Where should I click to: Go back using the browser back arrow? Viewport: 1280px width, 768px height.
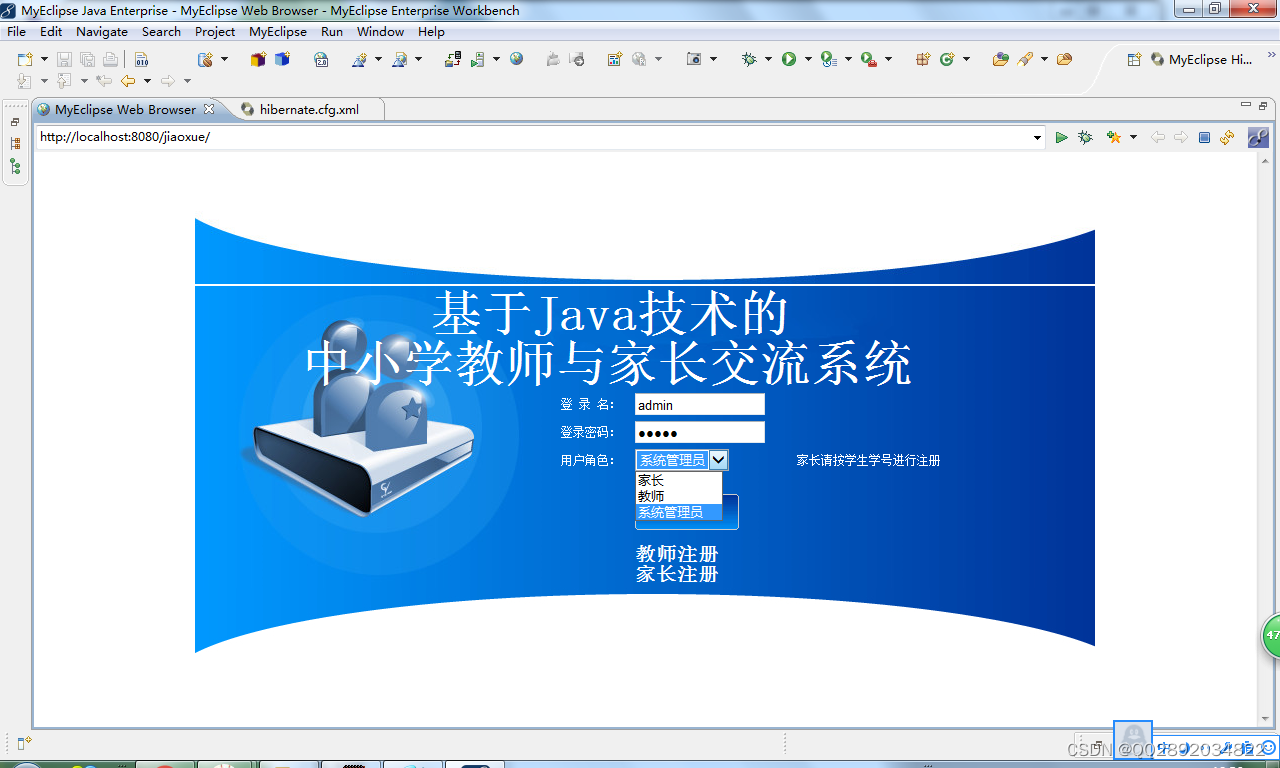point(1158,137)
